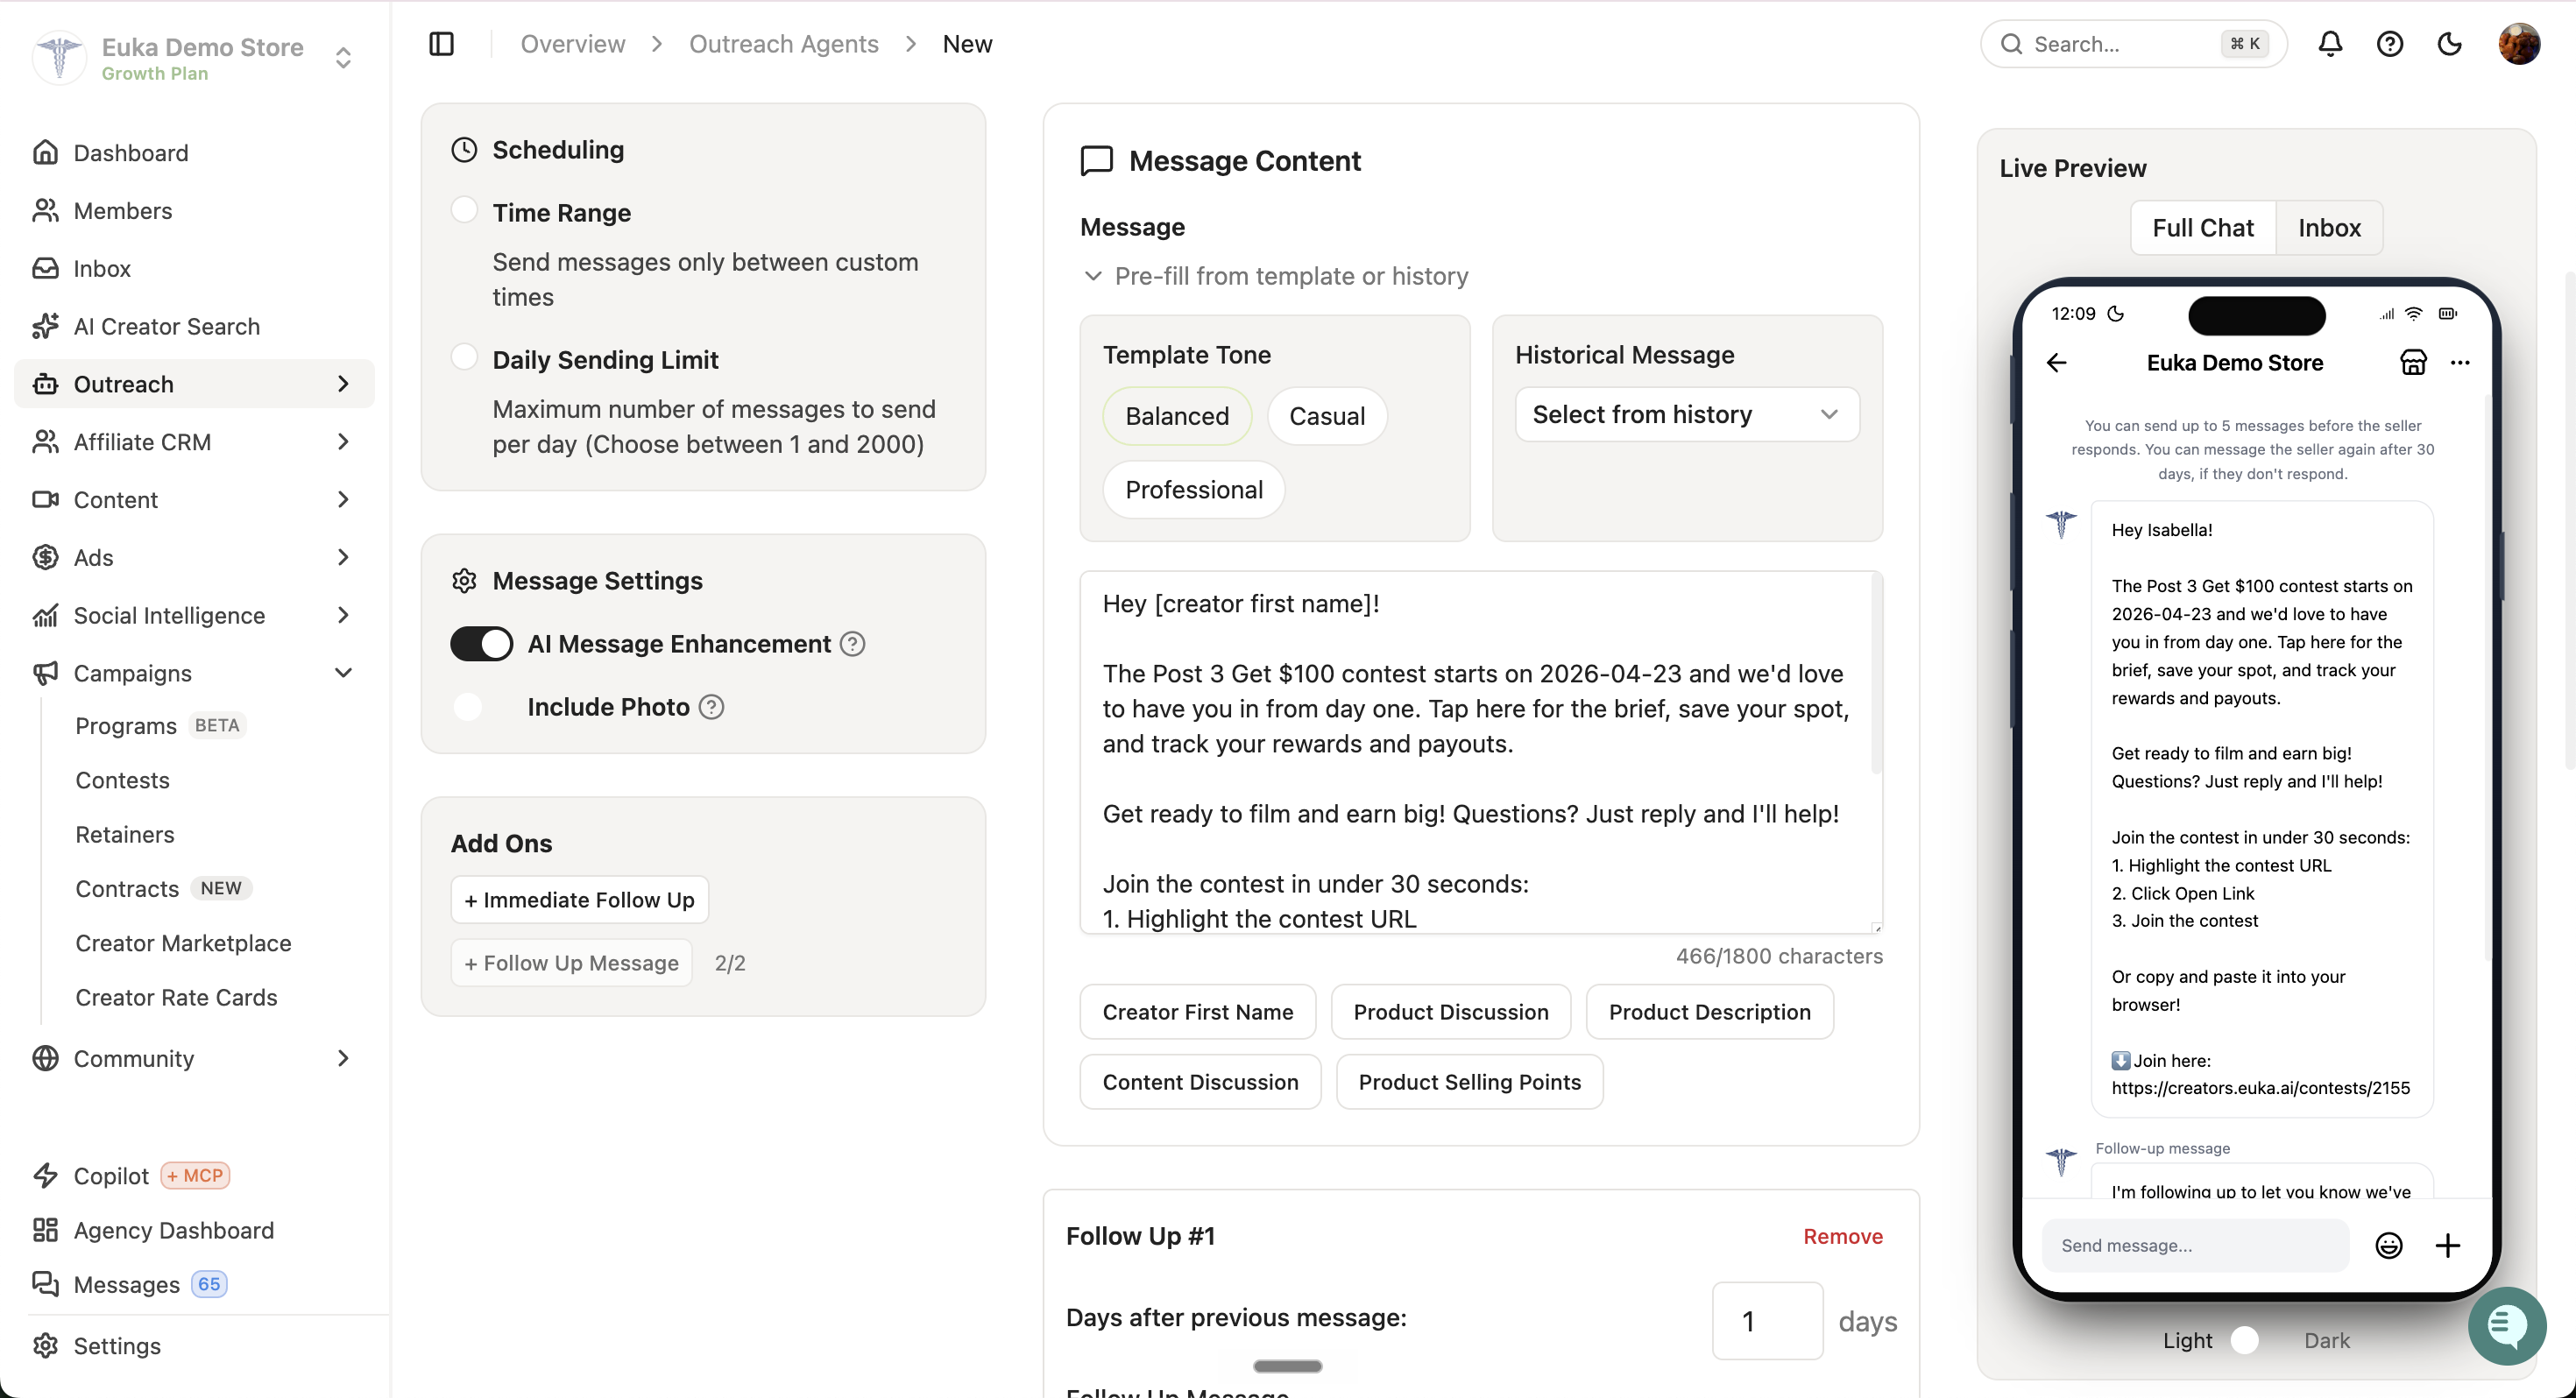Select the Time Range radio option
The height and width of the screenshot is (1398, 2576).
point(464,210)
